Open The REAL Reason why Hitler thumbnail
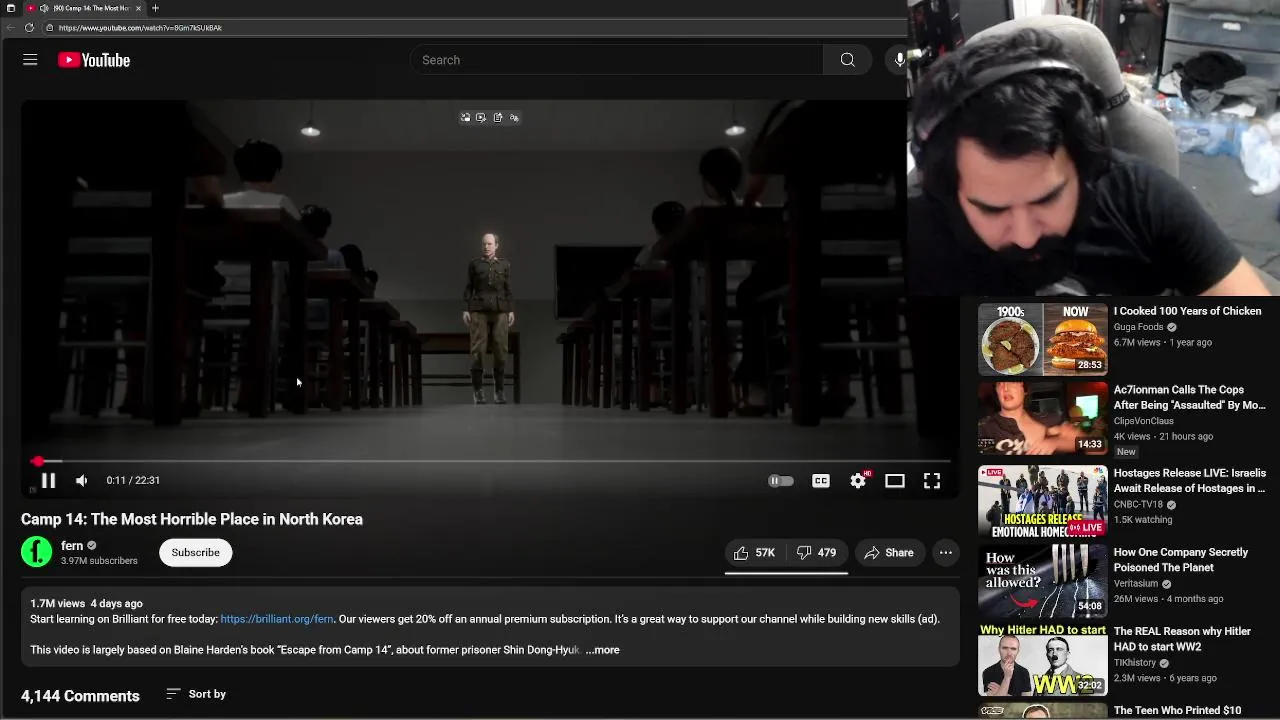Screen dimensions: 1280x720 coord(1043,660)
